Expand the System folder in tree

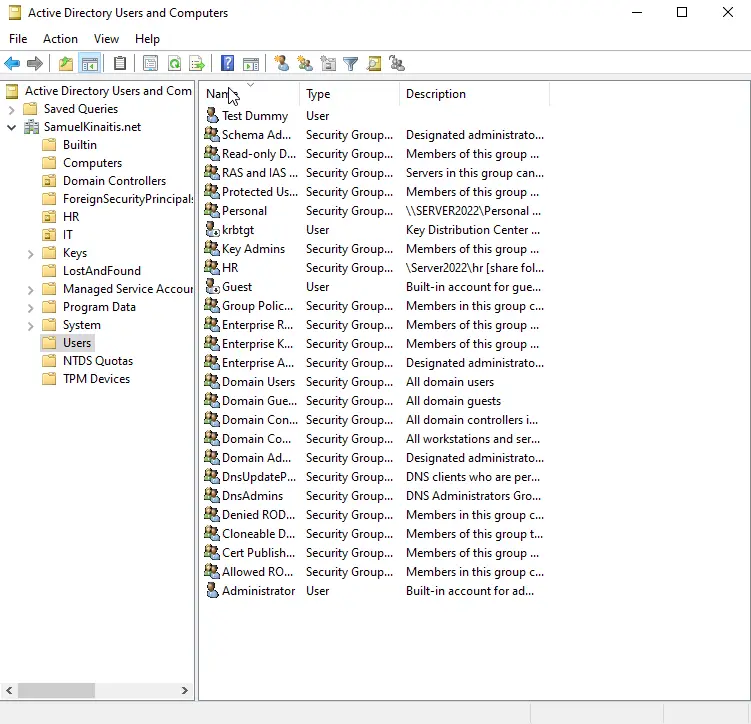[31, 325]
